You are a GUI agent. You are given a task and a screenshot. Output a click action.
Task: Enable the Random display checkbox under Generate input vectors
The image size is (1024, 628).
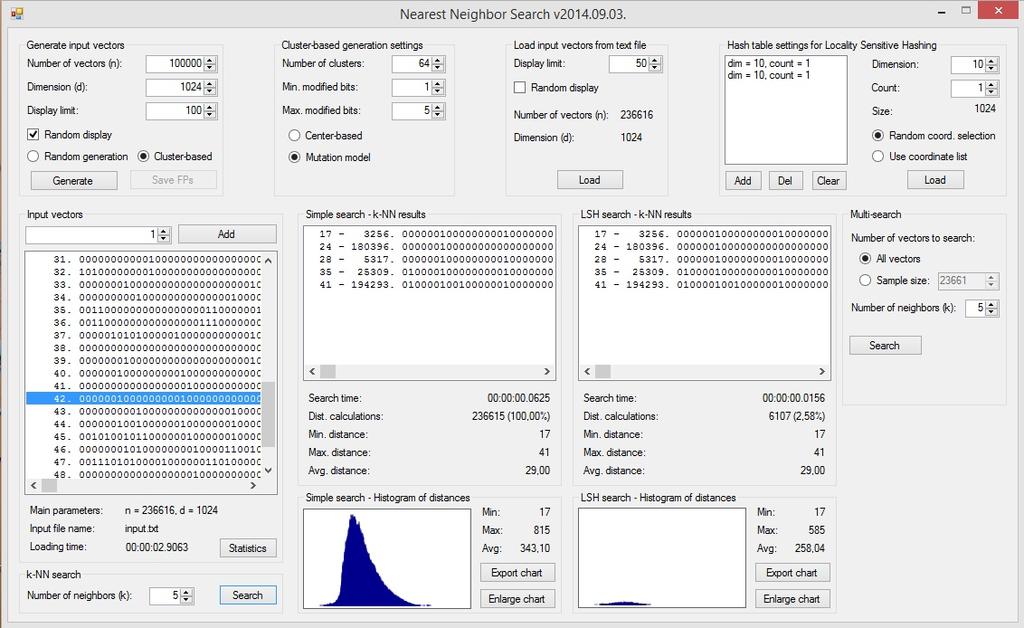coord(33,134)
